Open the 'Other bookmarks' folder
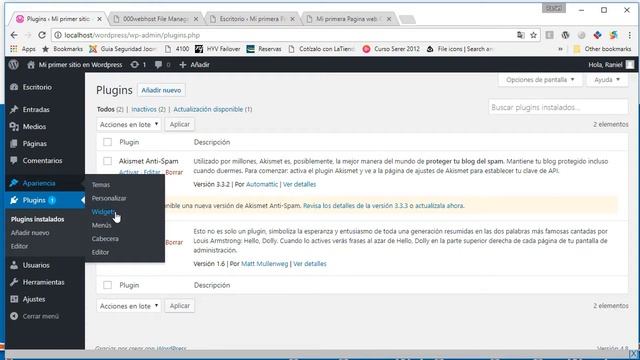Image resolution: width=640 pixels, height=360 pixels. pos(602,49)
